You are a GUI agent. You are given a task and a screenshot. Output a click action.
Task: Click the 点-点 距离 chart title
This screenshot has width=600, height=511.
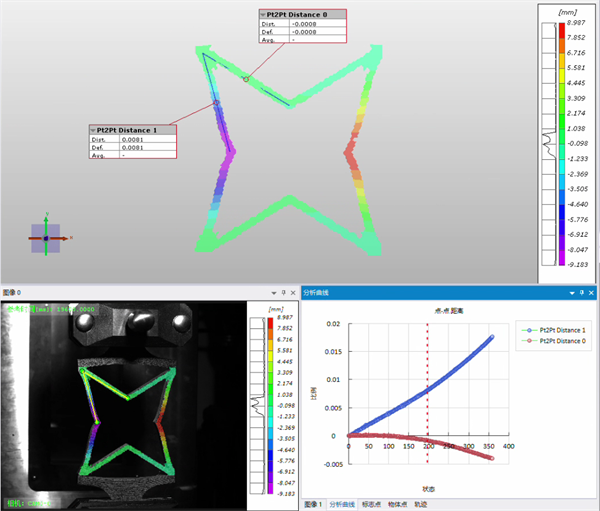point(449,310)
